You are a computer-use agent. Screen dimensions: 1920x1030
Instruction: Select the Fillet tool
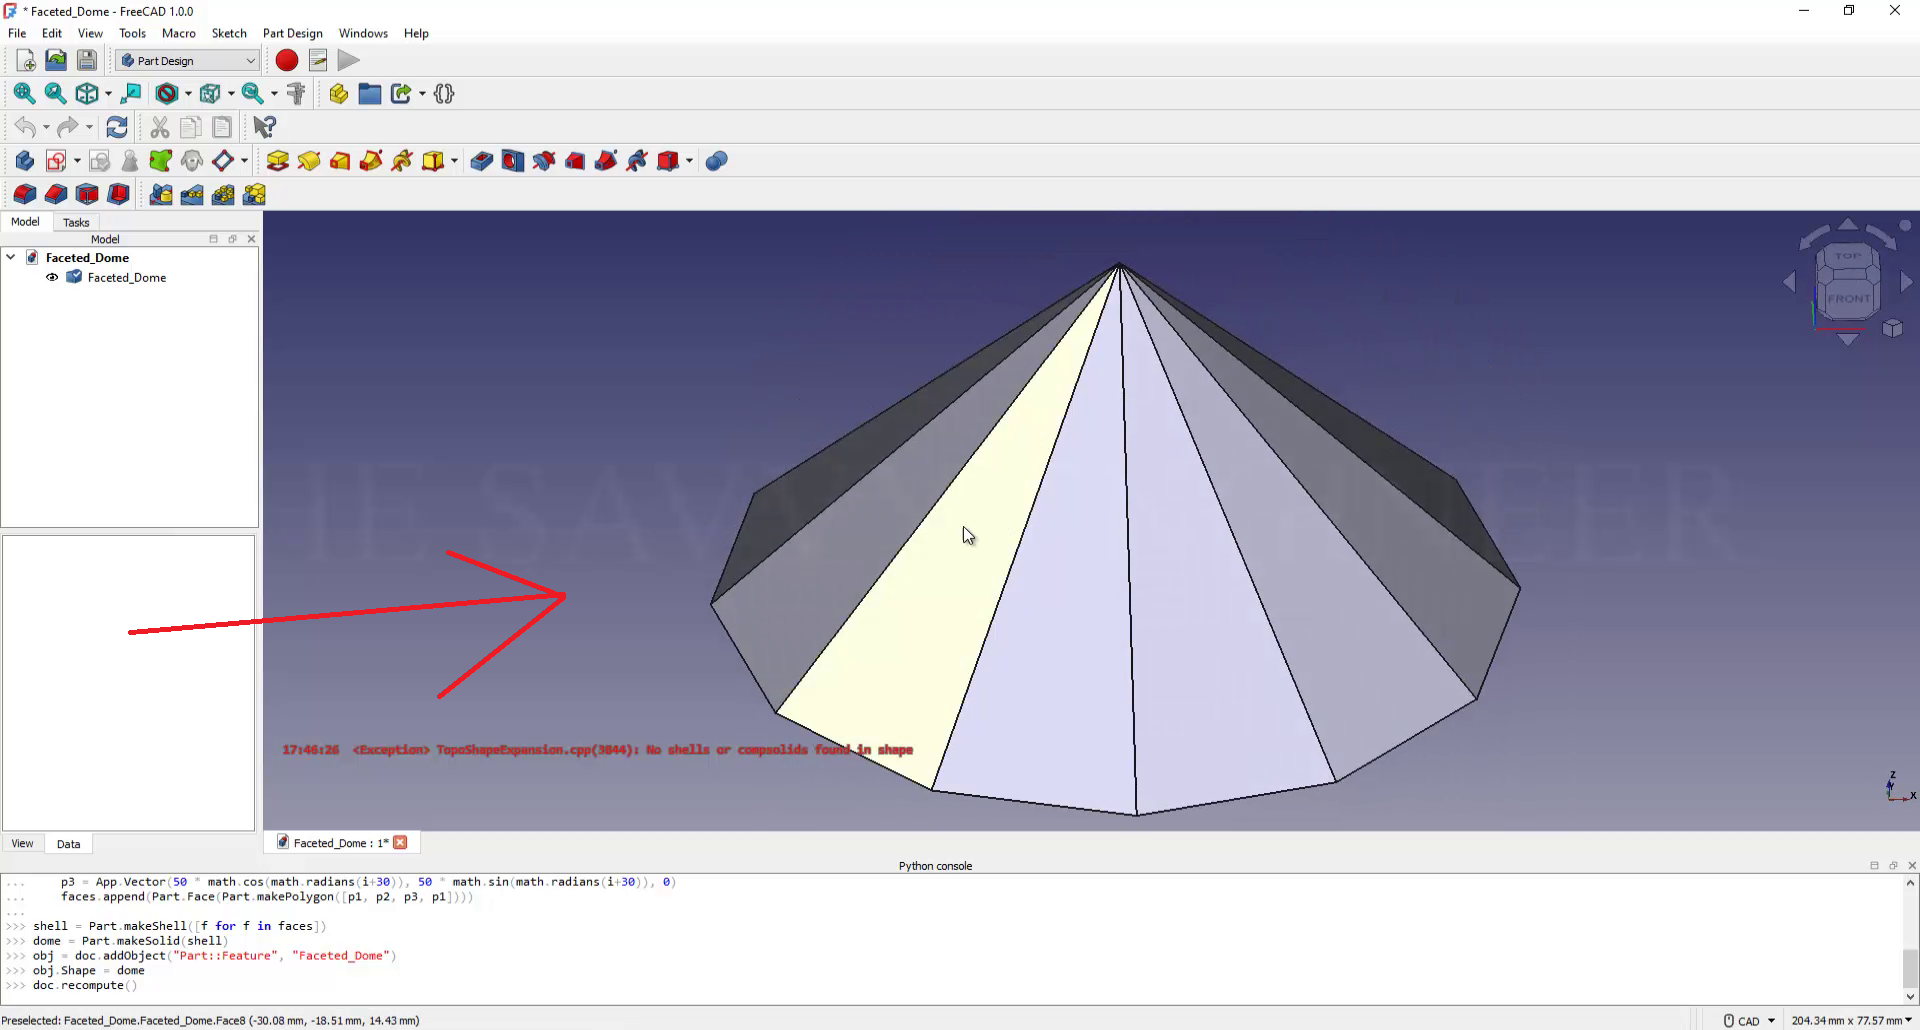pos(25,194)
